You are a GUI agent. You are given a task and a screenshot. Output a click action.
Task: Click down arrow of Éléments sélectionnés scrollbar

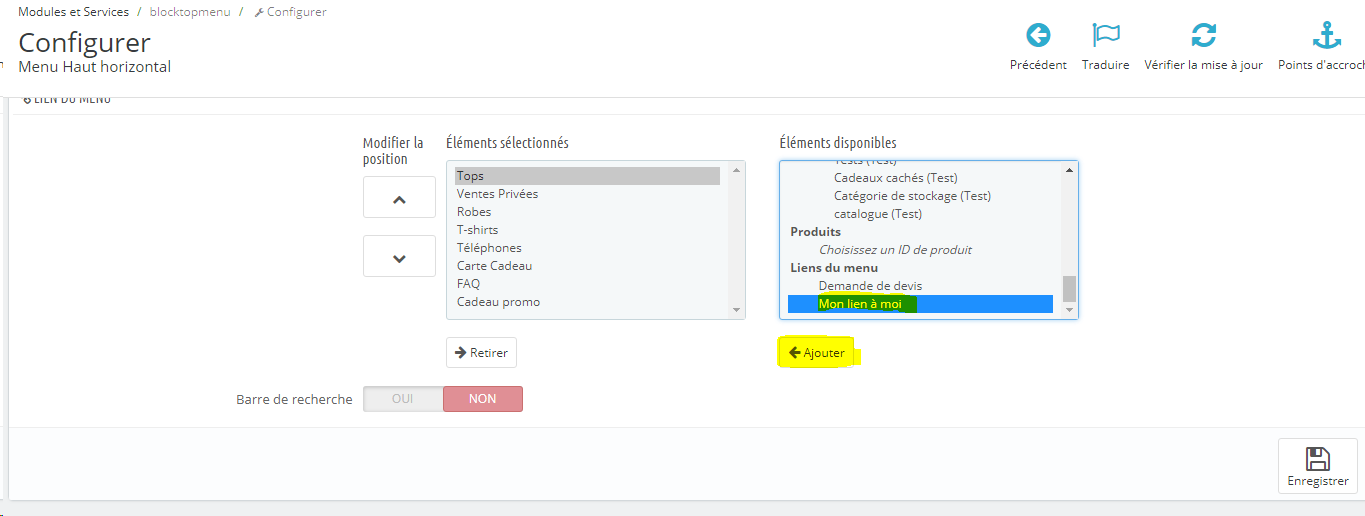point(737,310)
